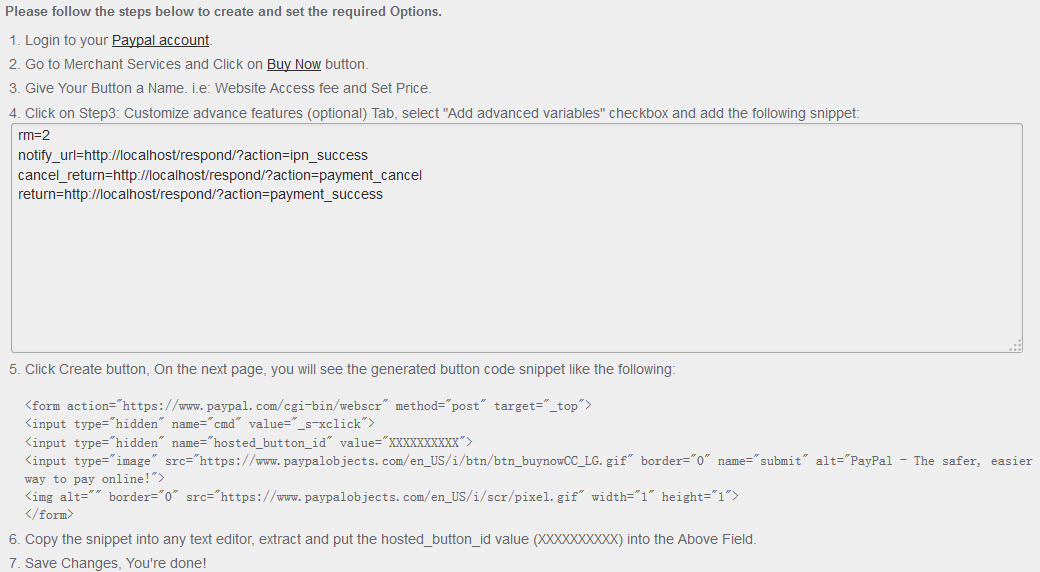Click the cancel_return line in textarea
This screenshot has height=572, width=1040.
[x=220, y=175]
